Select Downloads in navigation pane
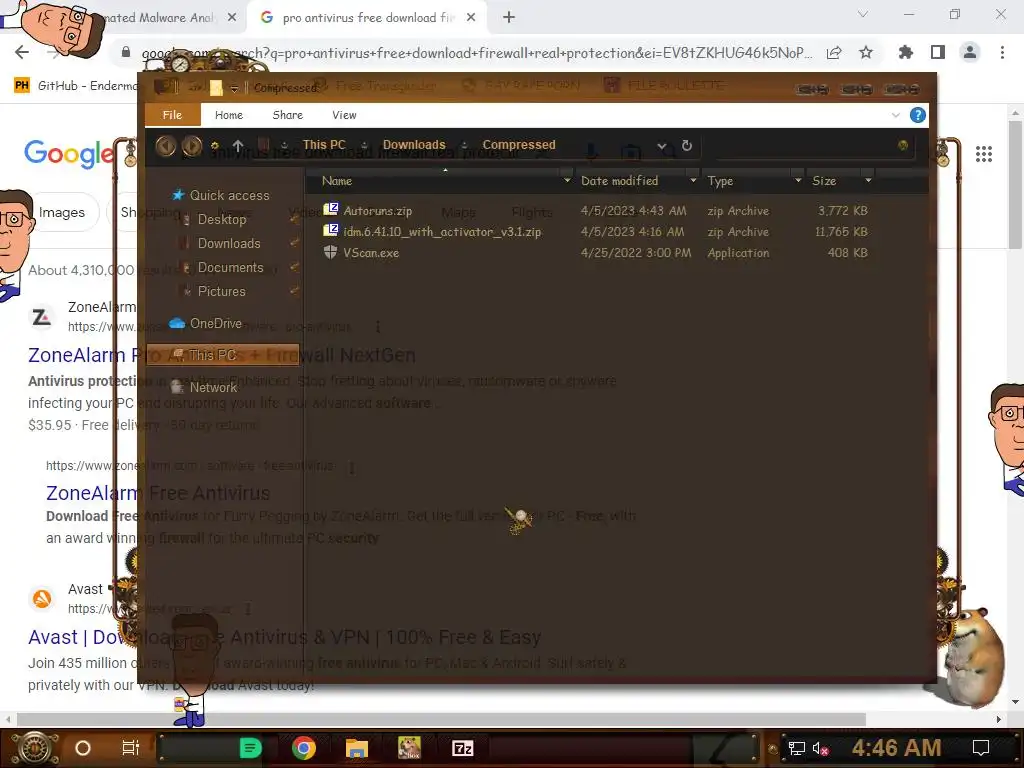Screen dimensions: 1024x768 click(229, 244)
